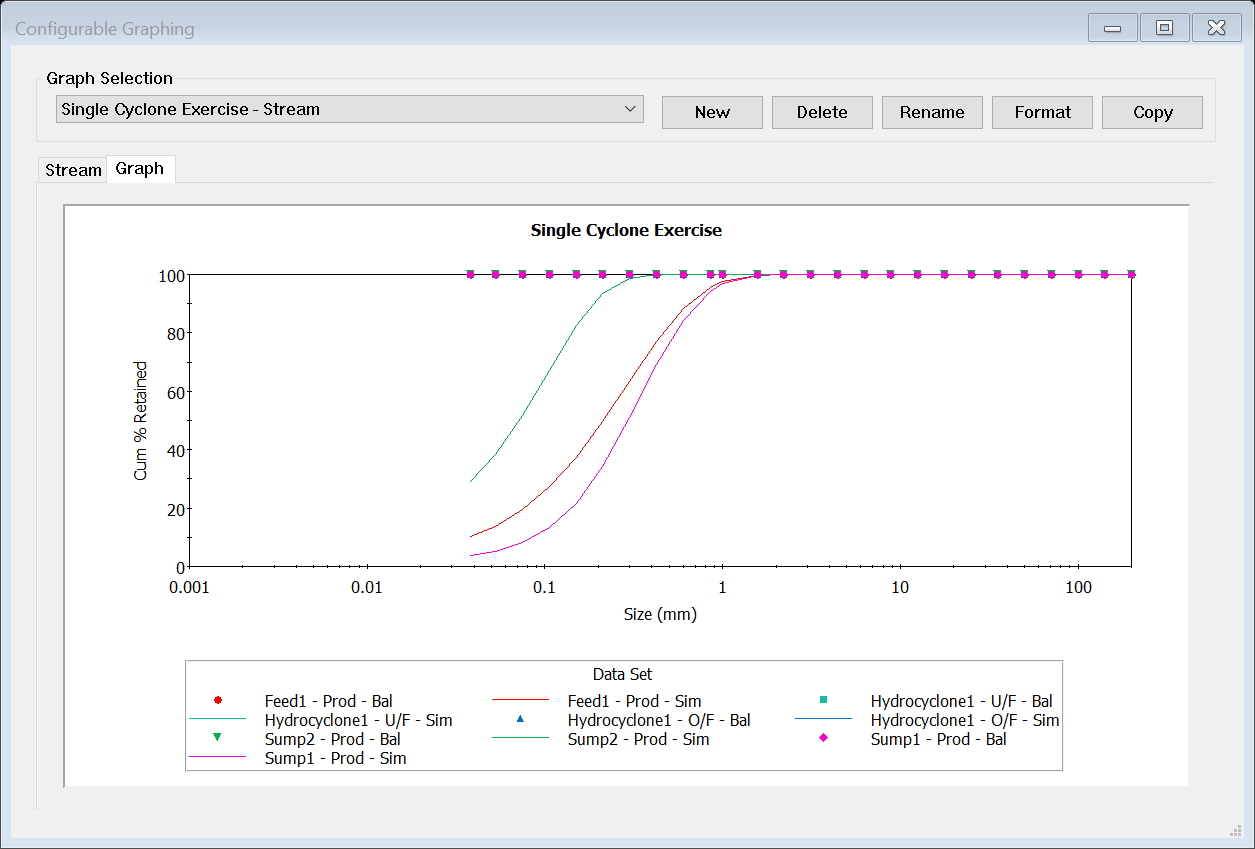Screen dimensions: 1255x849
Task: Select the Single Cyclone Exercise chart title
Action: (626, 230)
